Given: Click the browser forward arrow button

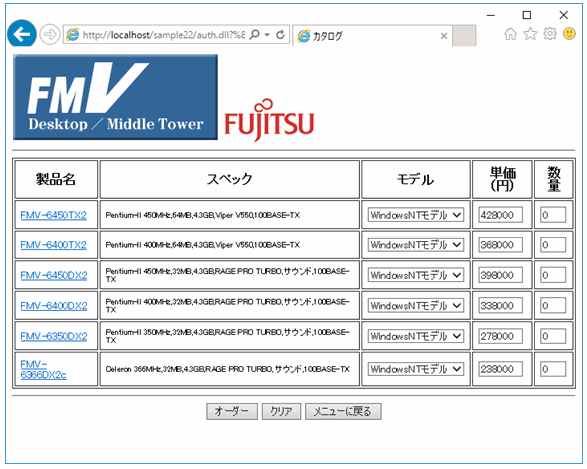Looking at the screenshot, I should (49, 35).
